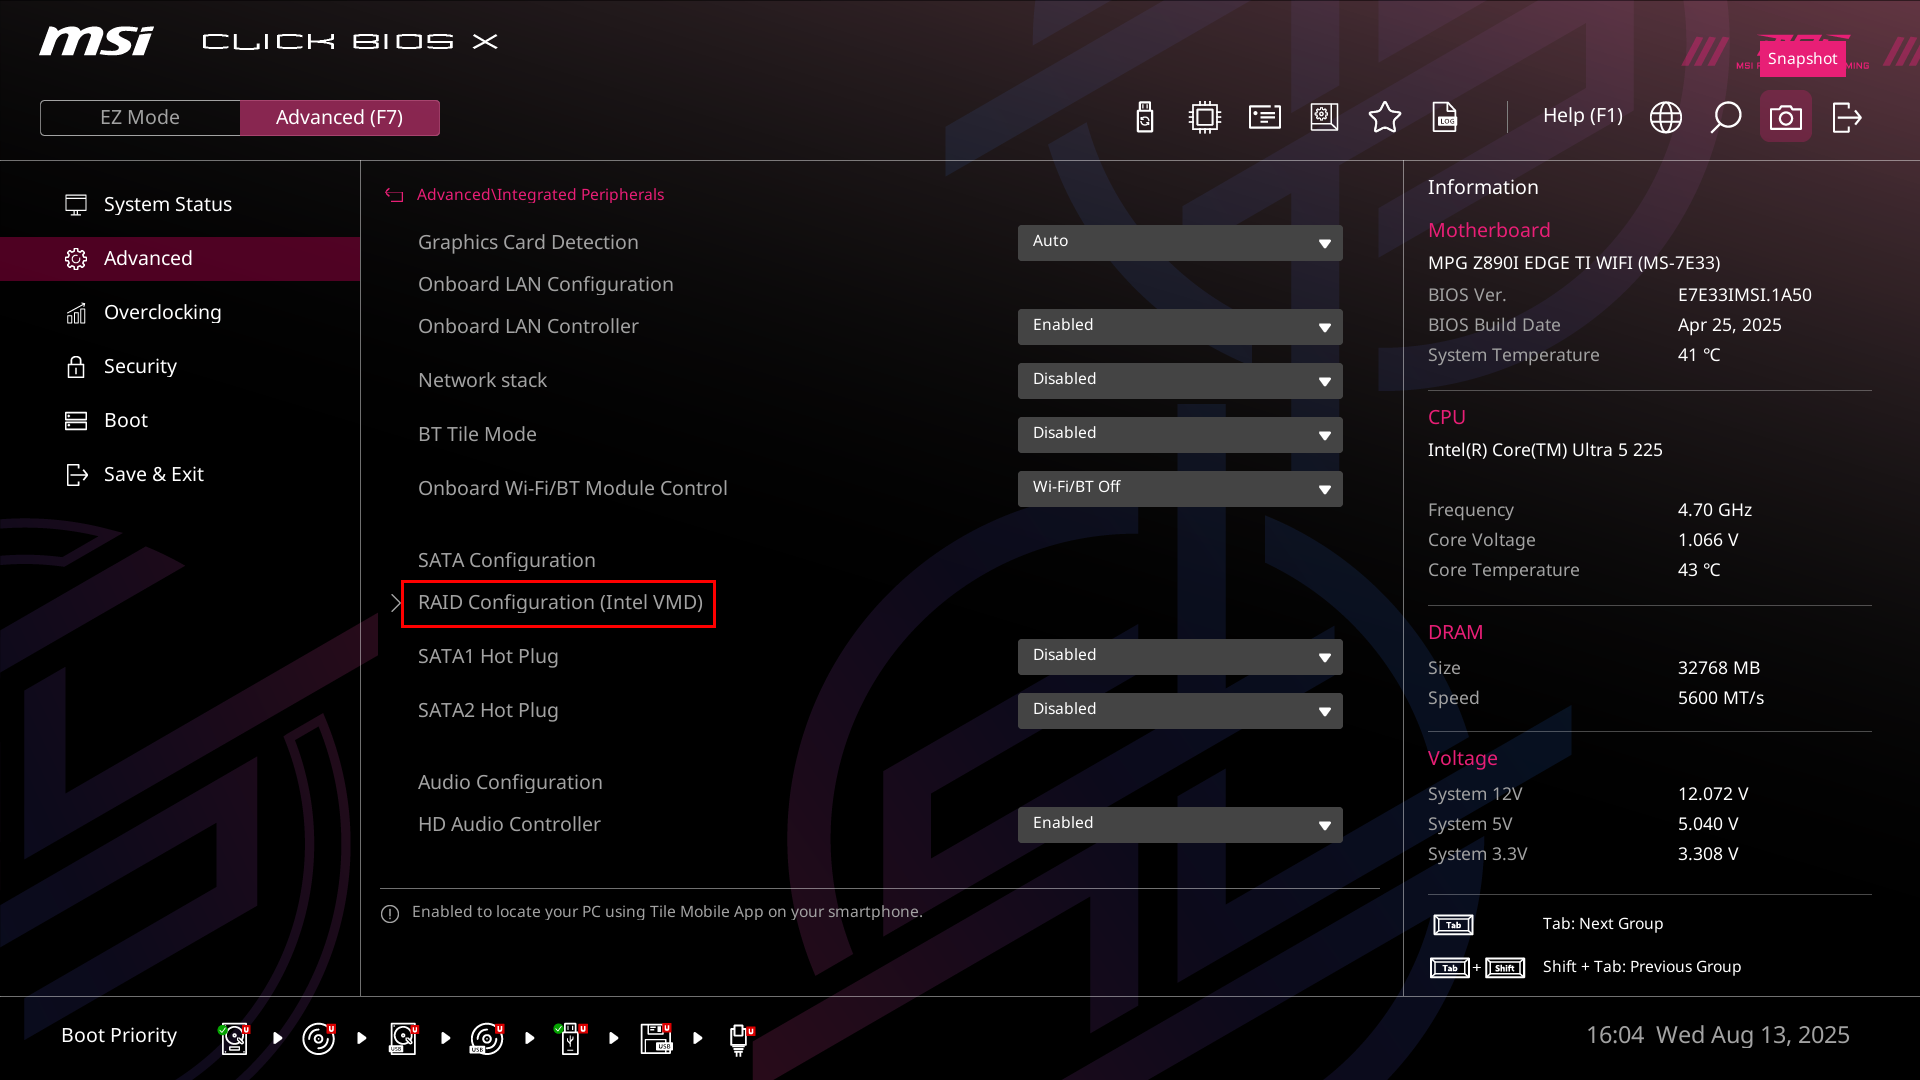Open Favorites star icon
The image size is (1920, 1080).
tap(1385, 117)
